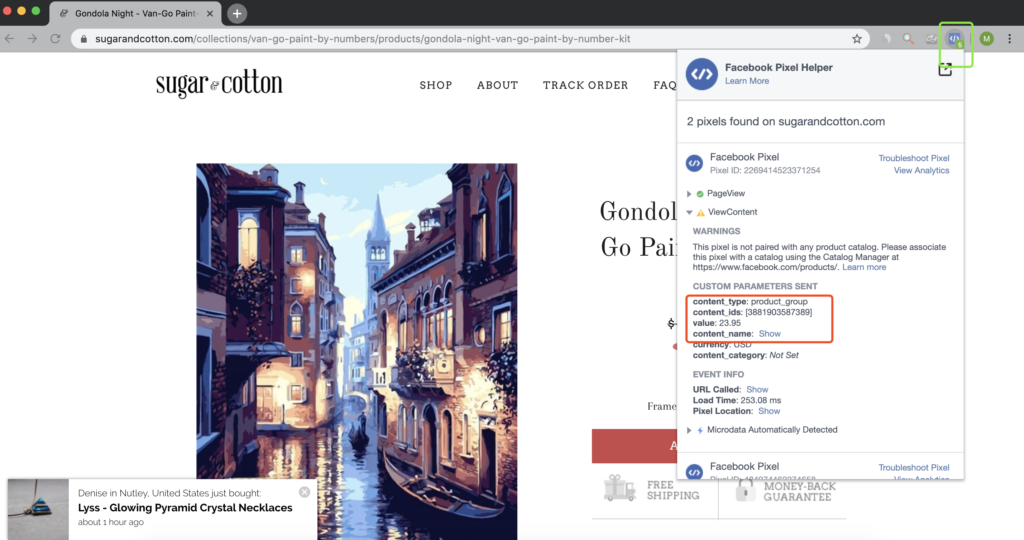
Task: Expand the PageView event
Action: point(690,194)
